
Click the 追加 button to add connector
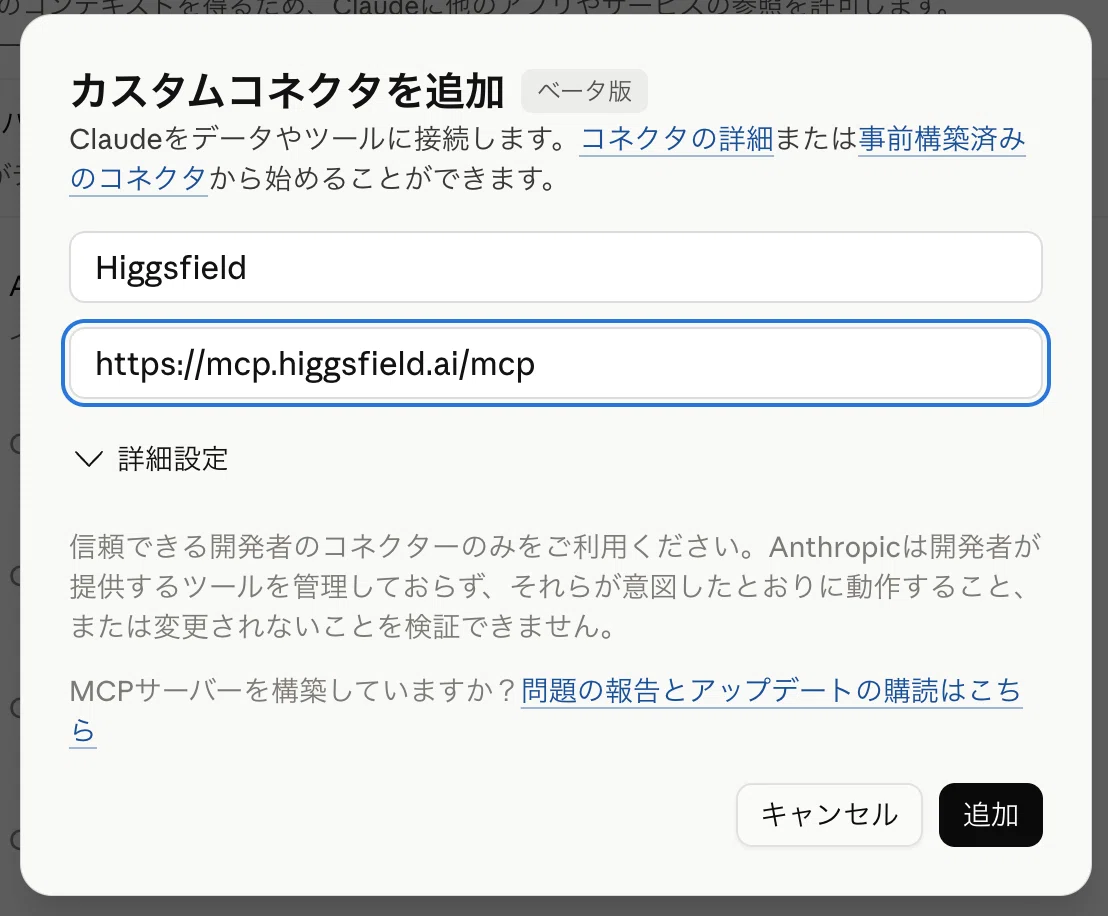990,814
